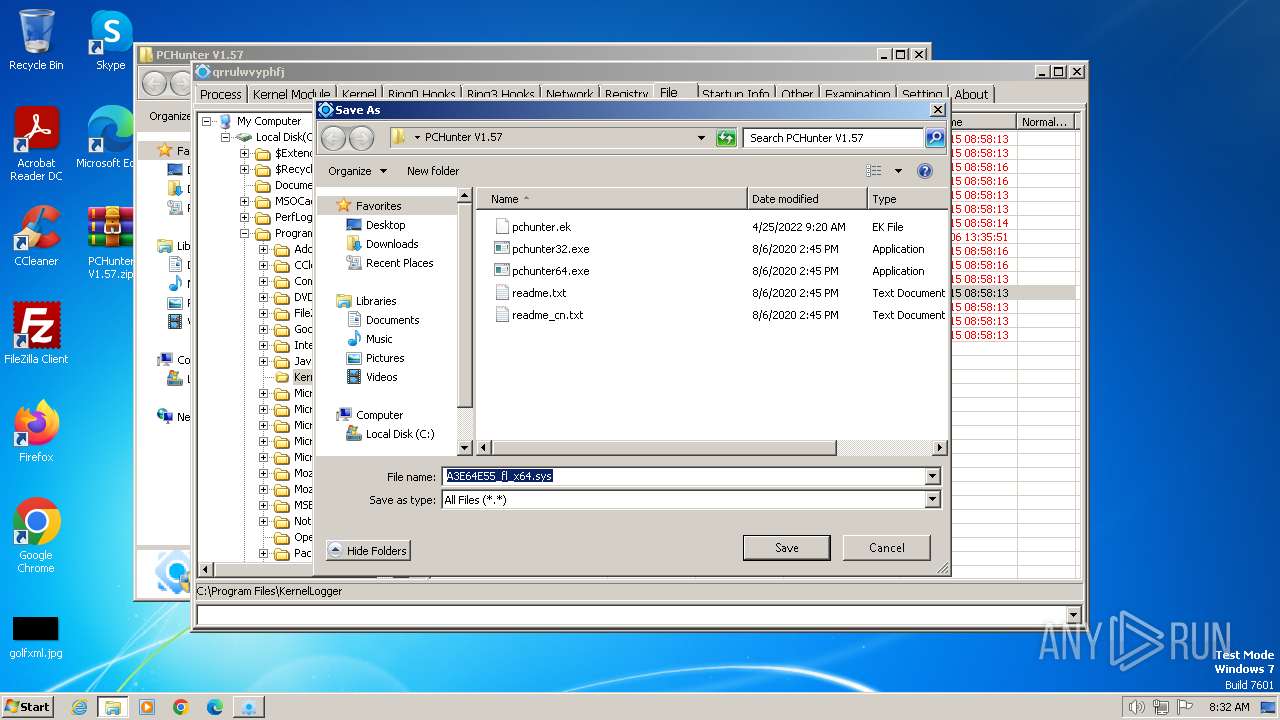Click the Save button
This screenshot has height=720, width=1280.
pyautogui.click(x=786, y=548)
